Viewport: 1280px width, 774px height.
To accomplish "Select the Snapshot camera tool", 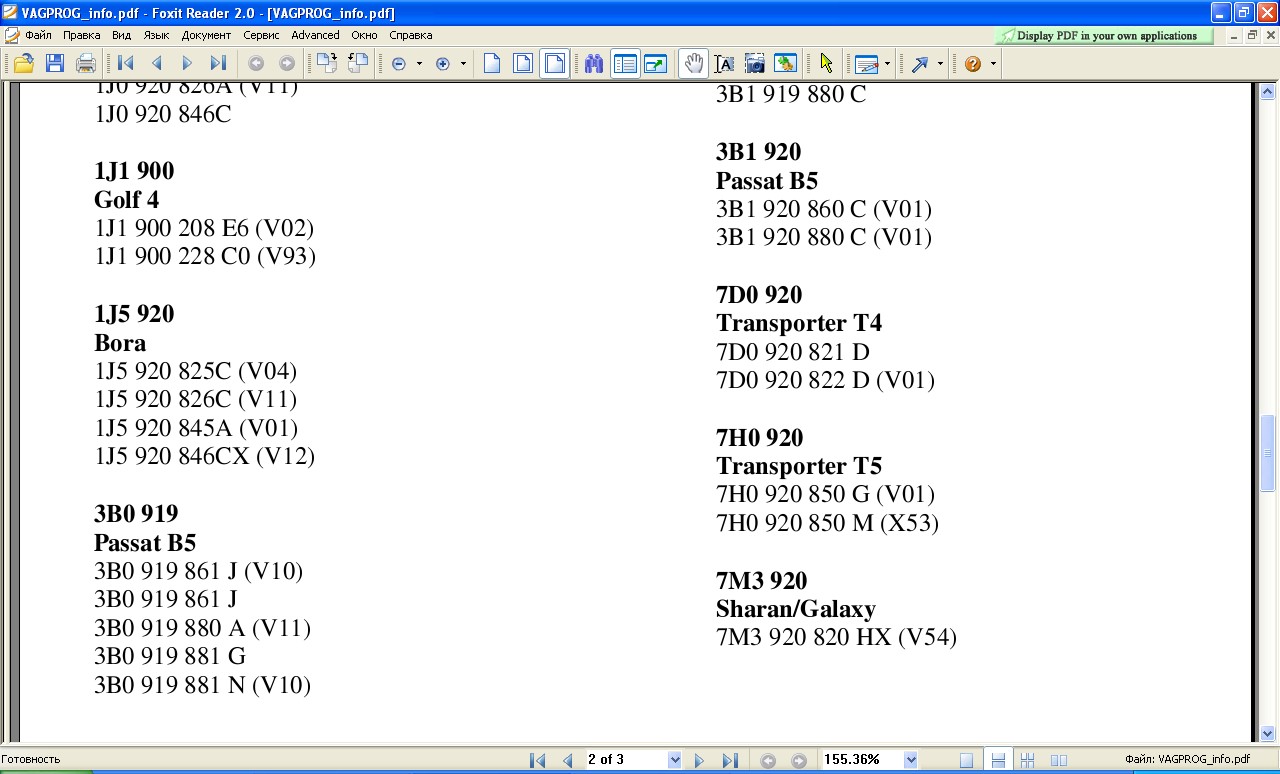I will [x=755, y=63].
